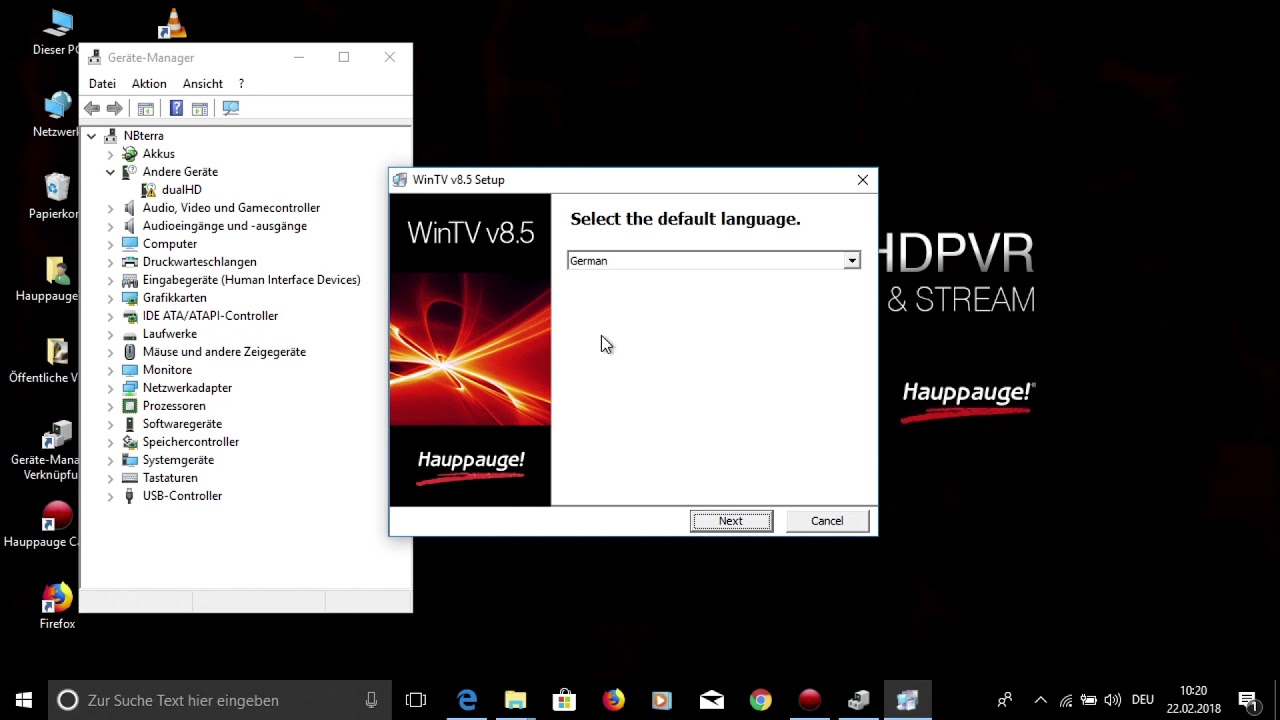Expand the Akkus category

pos(111,154)
